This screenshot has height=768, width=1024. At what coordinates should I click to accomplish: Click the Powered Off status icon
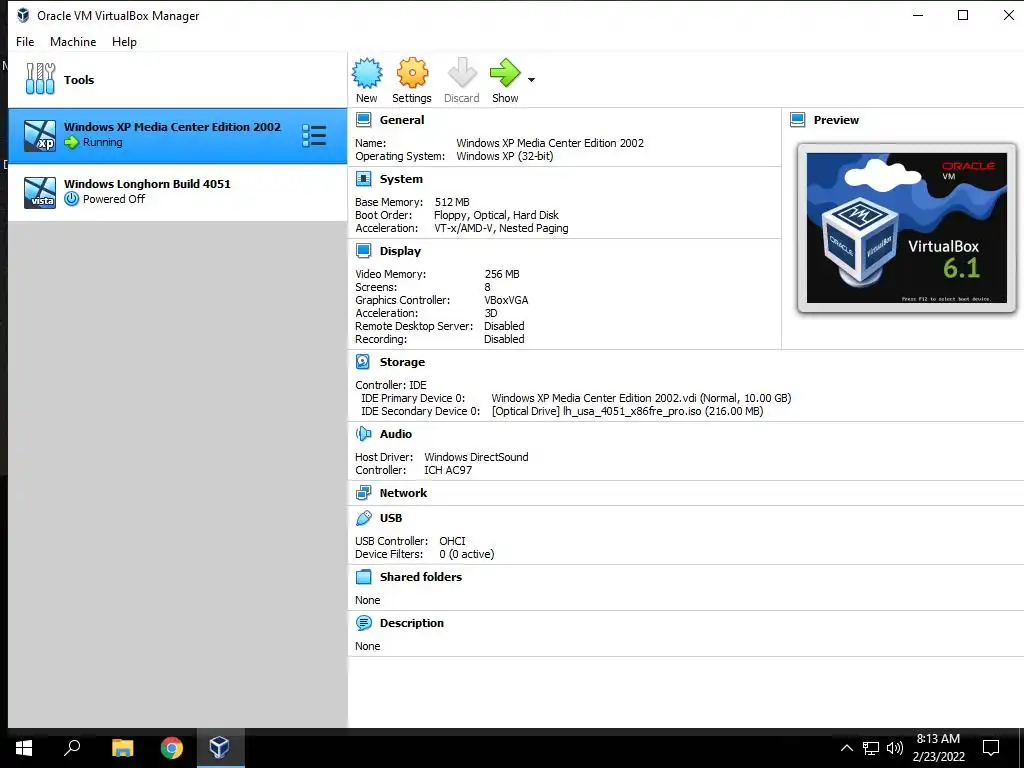pos(72,199)
